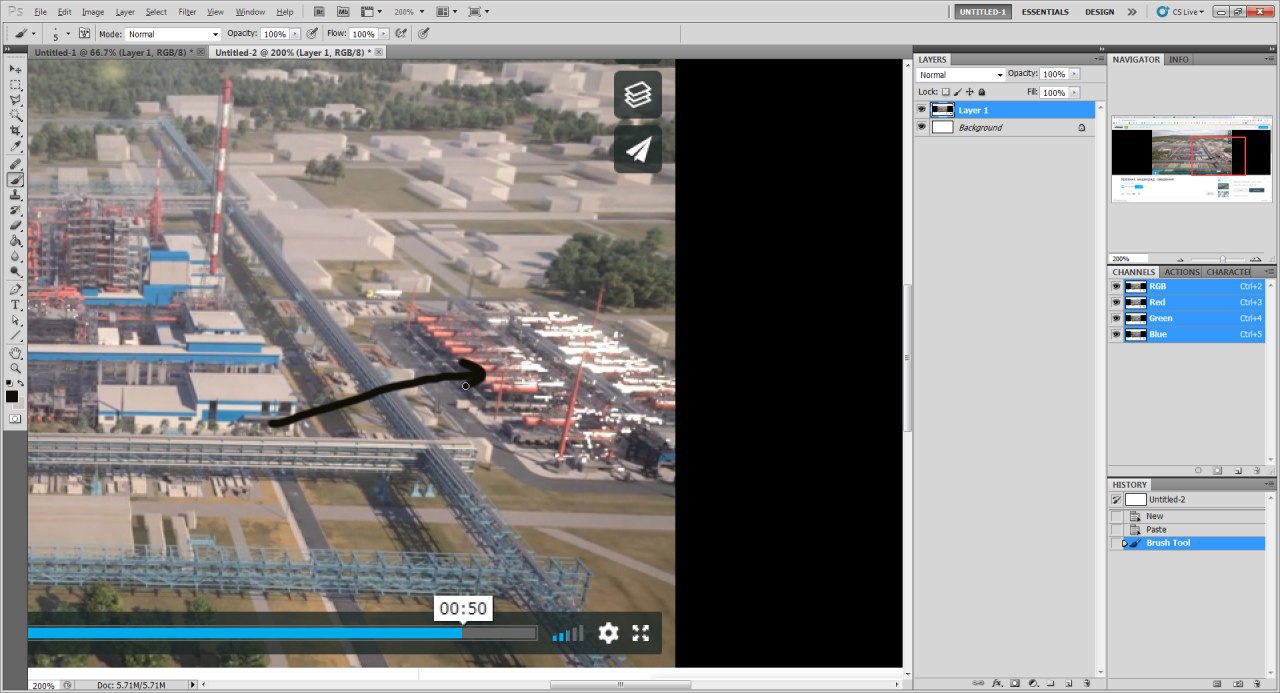Select the Design workspace
Screen dimensions: 1280x693
1099,12
